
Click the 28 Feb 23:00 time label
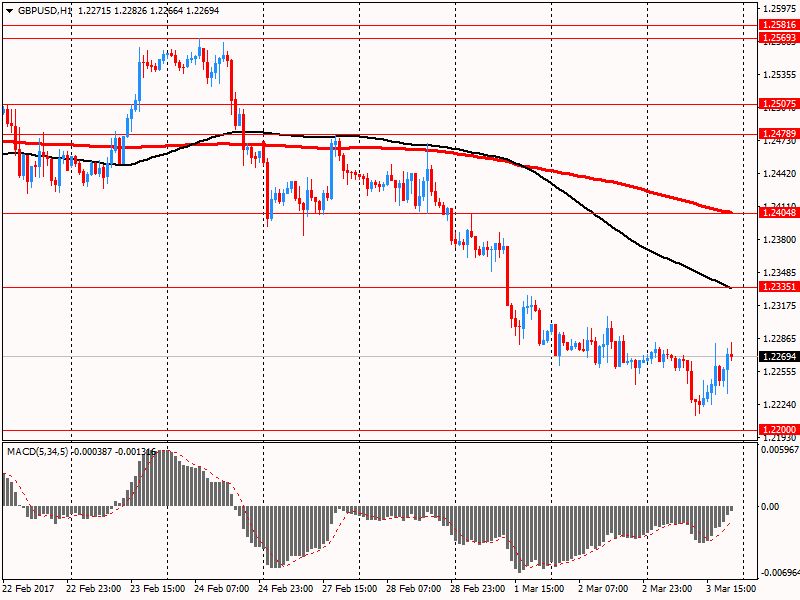(x=478, y=589)
